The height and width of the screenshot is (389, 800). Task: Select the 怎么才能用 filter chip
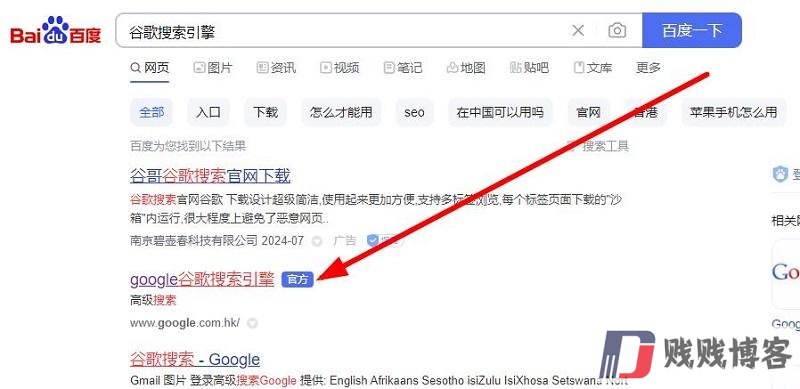(x=341, y=112)
